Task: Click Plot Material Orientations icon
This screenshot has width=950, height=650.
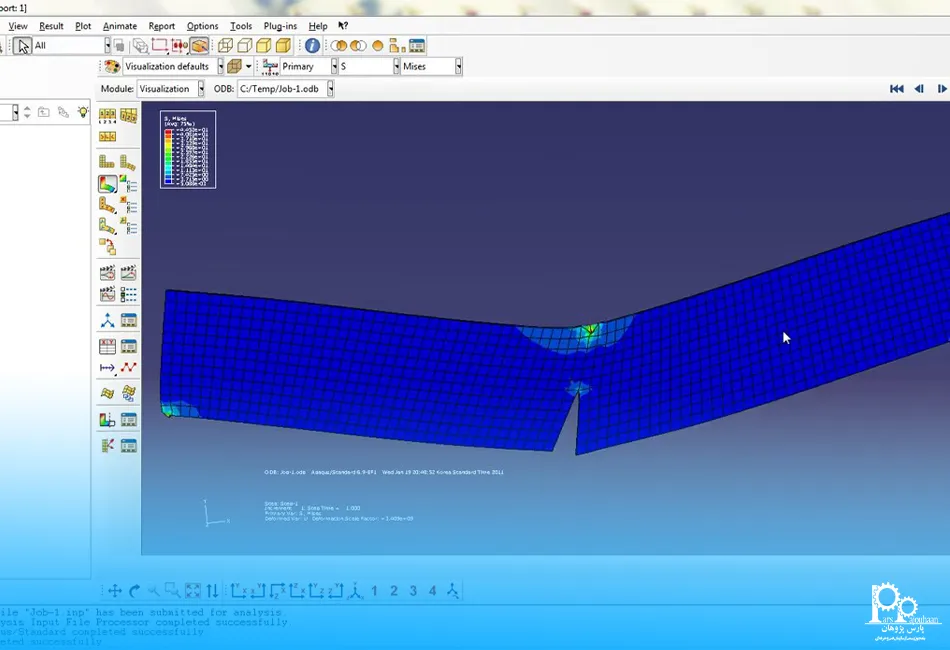Action: tap(107, 226)
